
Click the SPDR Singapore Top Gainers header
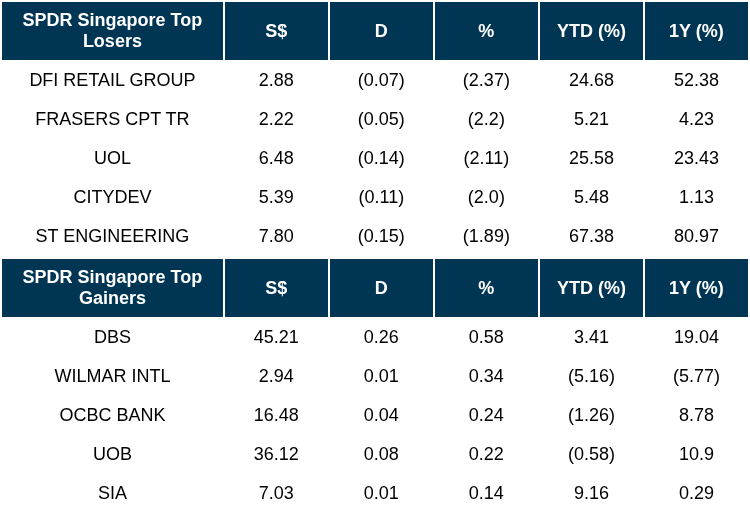coord(112,288)
